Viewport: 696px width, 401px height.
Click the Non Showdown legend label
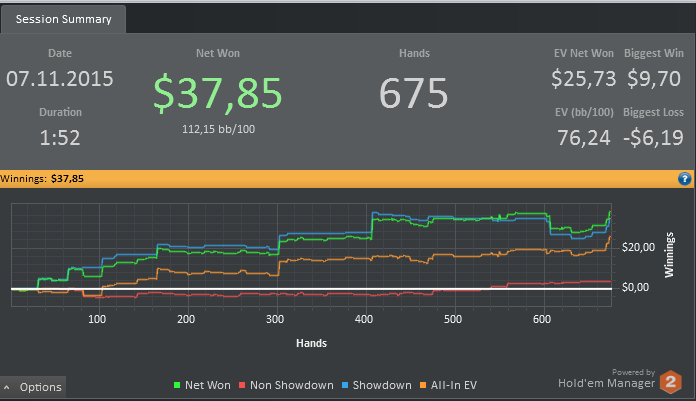coord(292,385)
